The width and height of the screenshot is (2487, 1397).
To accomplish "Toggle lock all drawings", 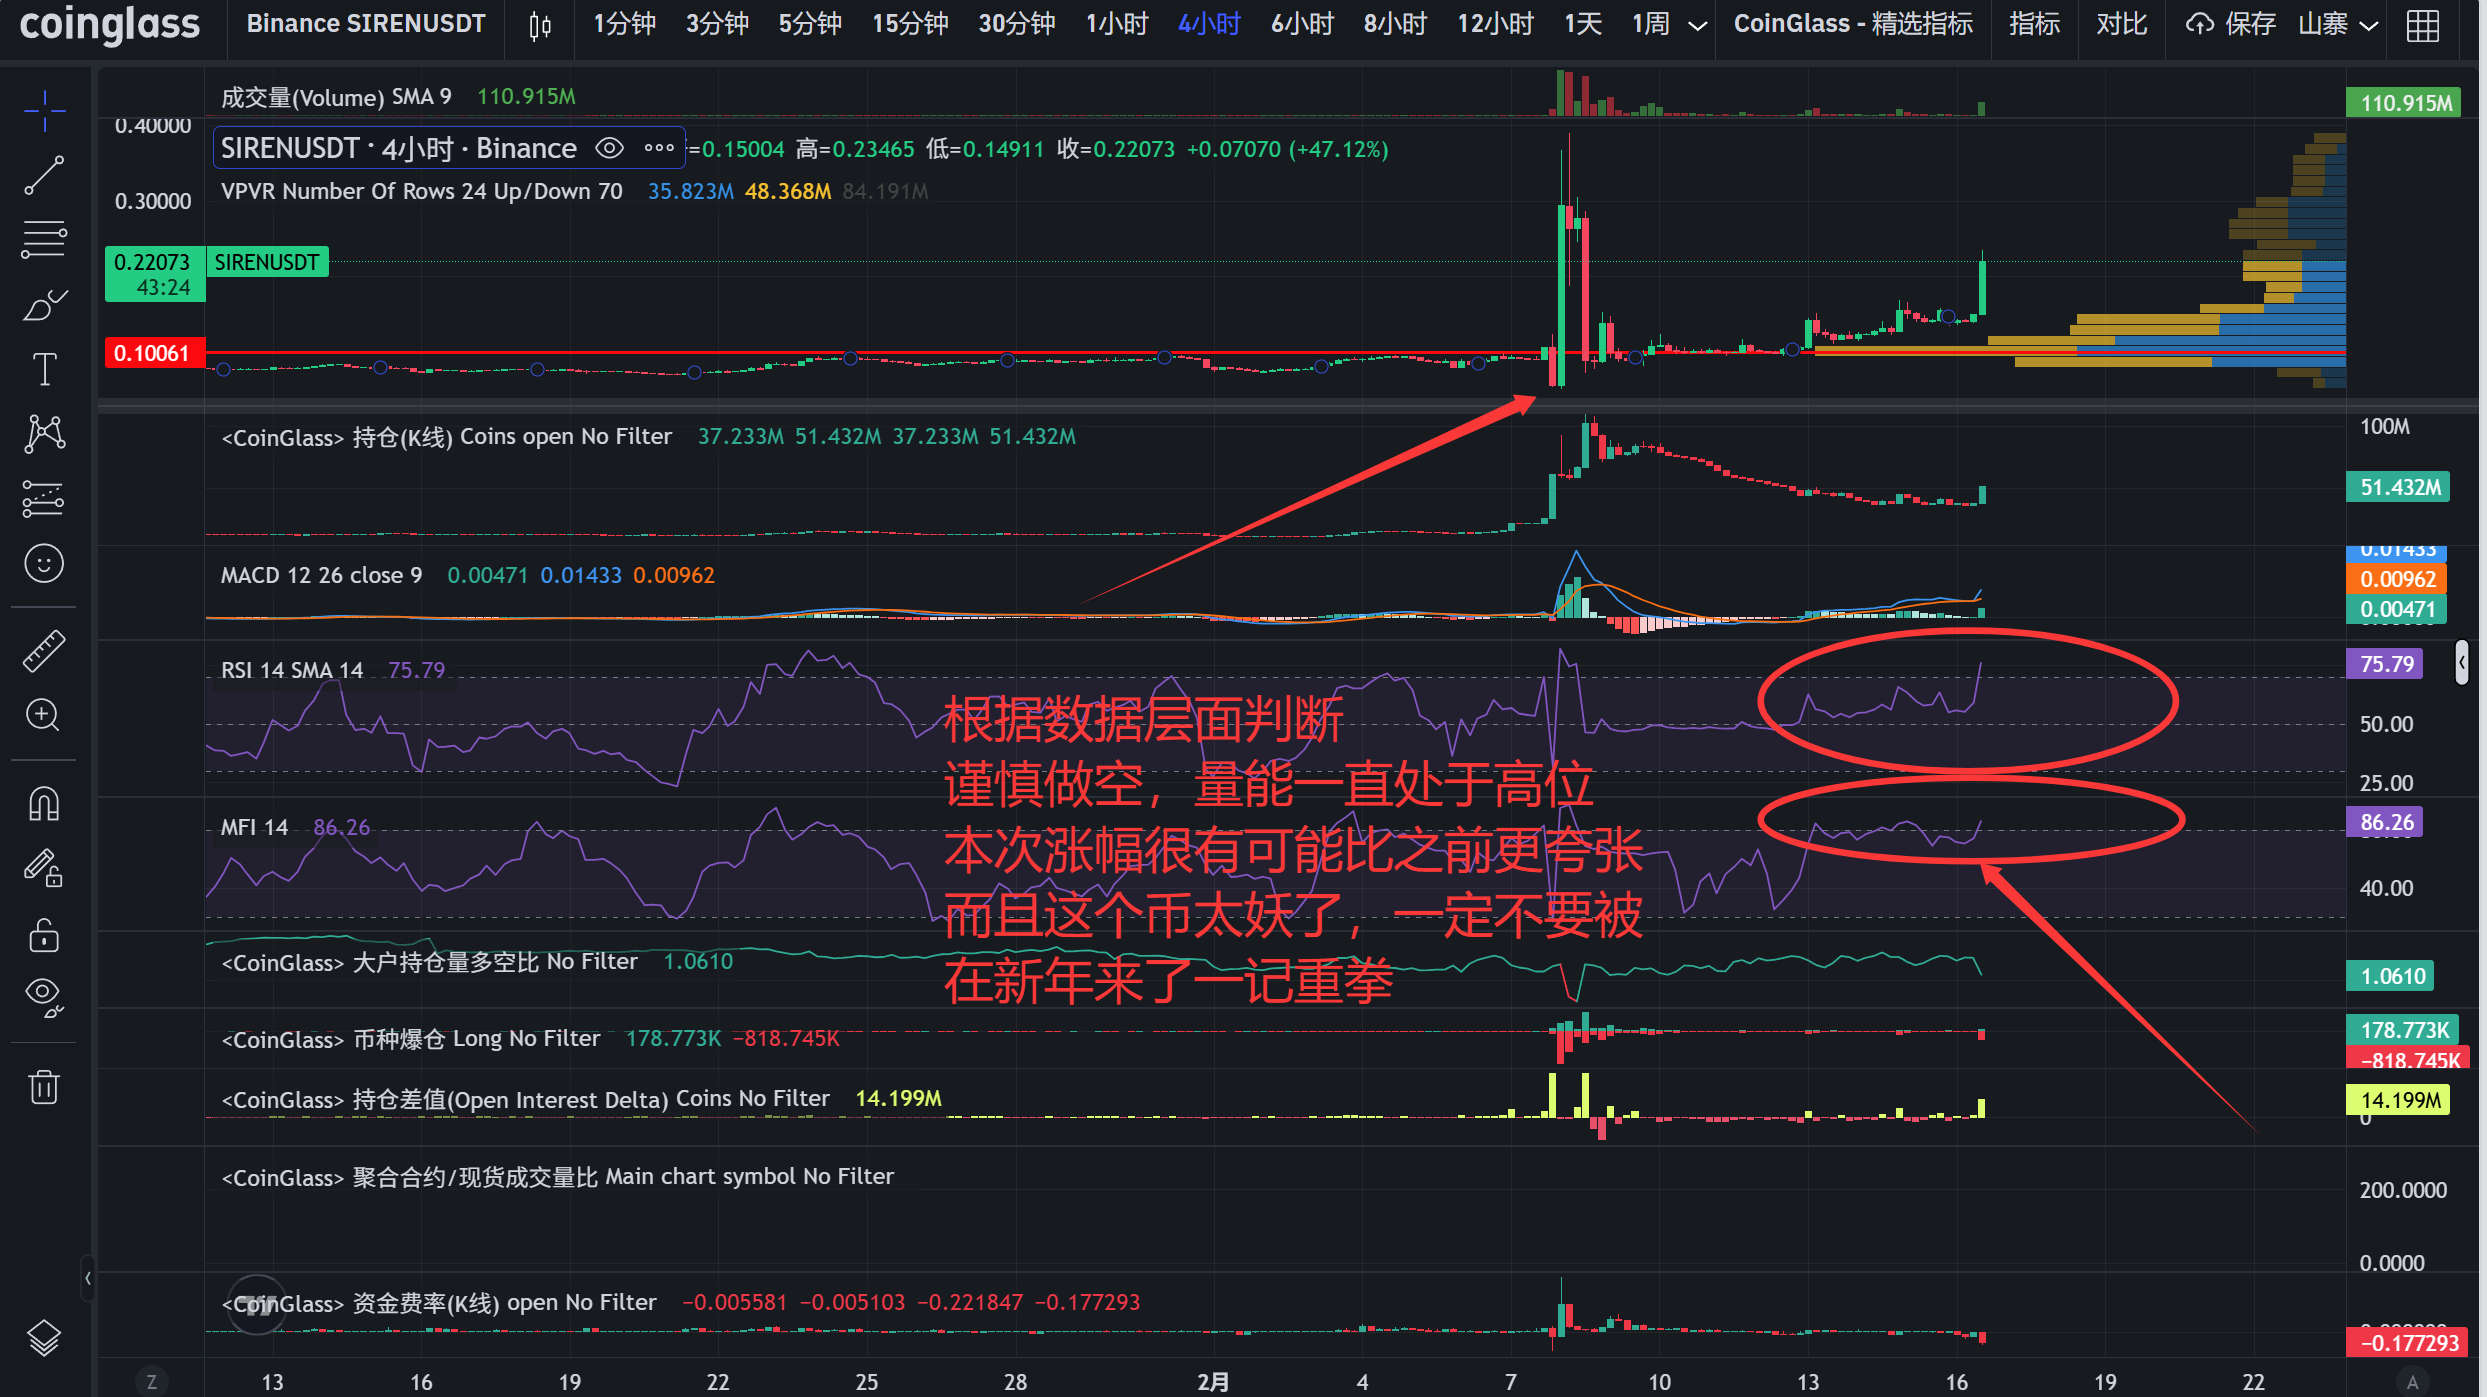I will pos(44,936).
